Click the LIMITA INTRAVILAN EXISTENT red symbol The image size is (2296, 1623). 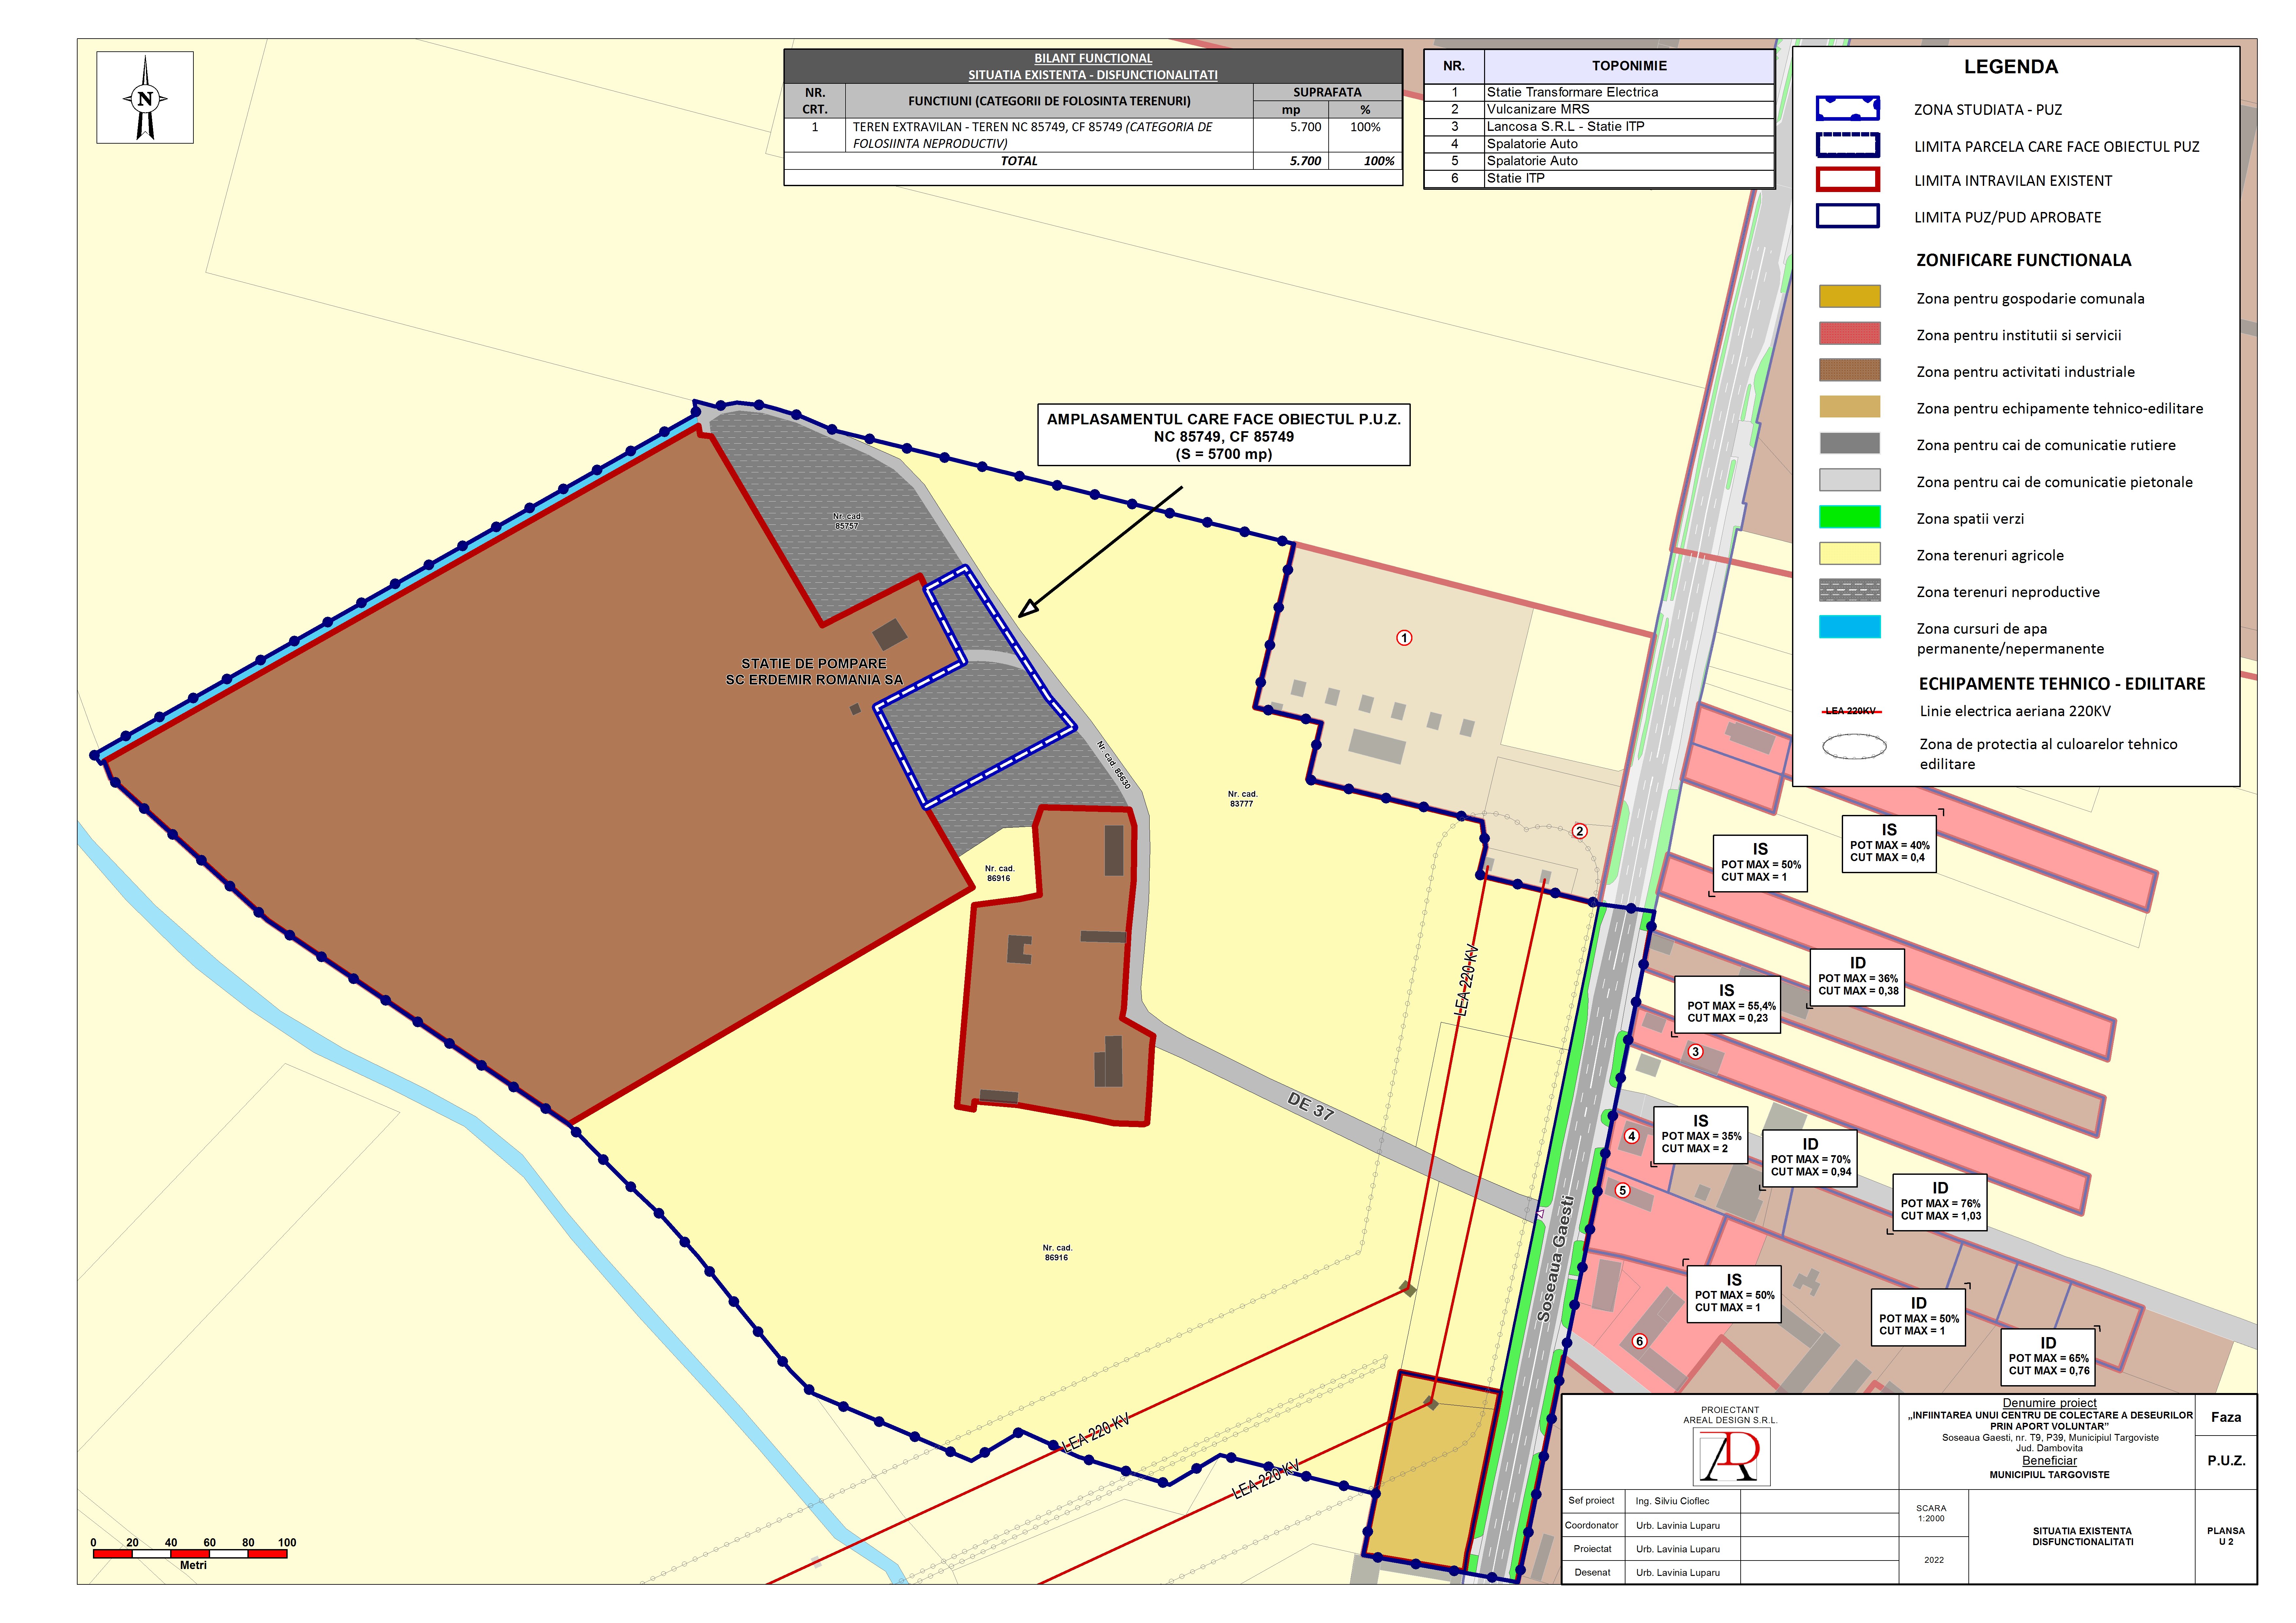(1848, 180)
